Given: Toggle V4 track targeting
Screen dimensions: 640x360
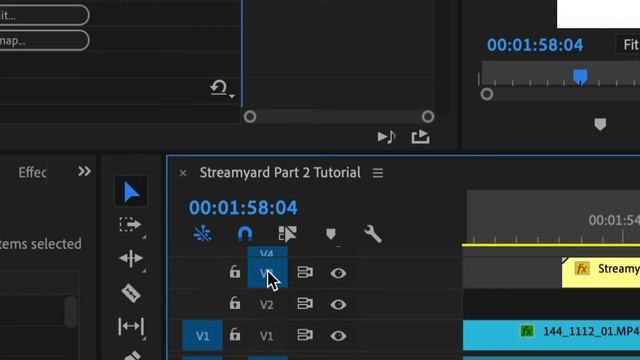Looking at the screenshot, I should [267, 252].
